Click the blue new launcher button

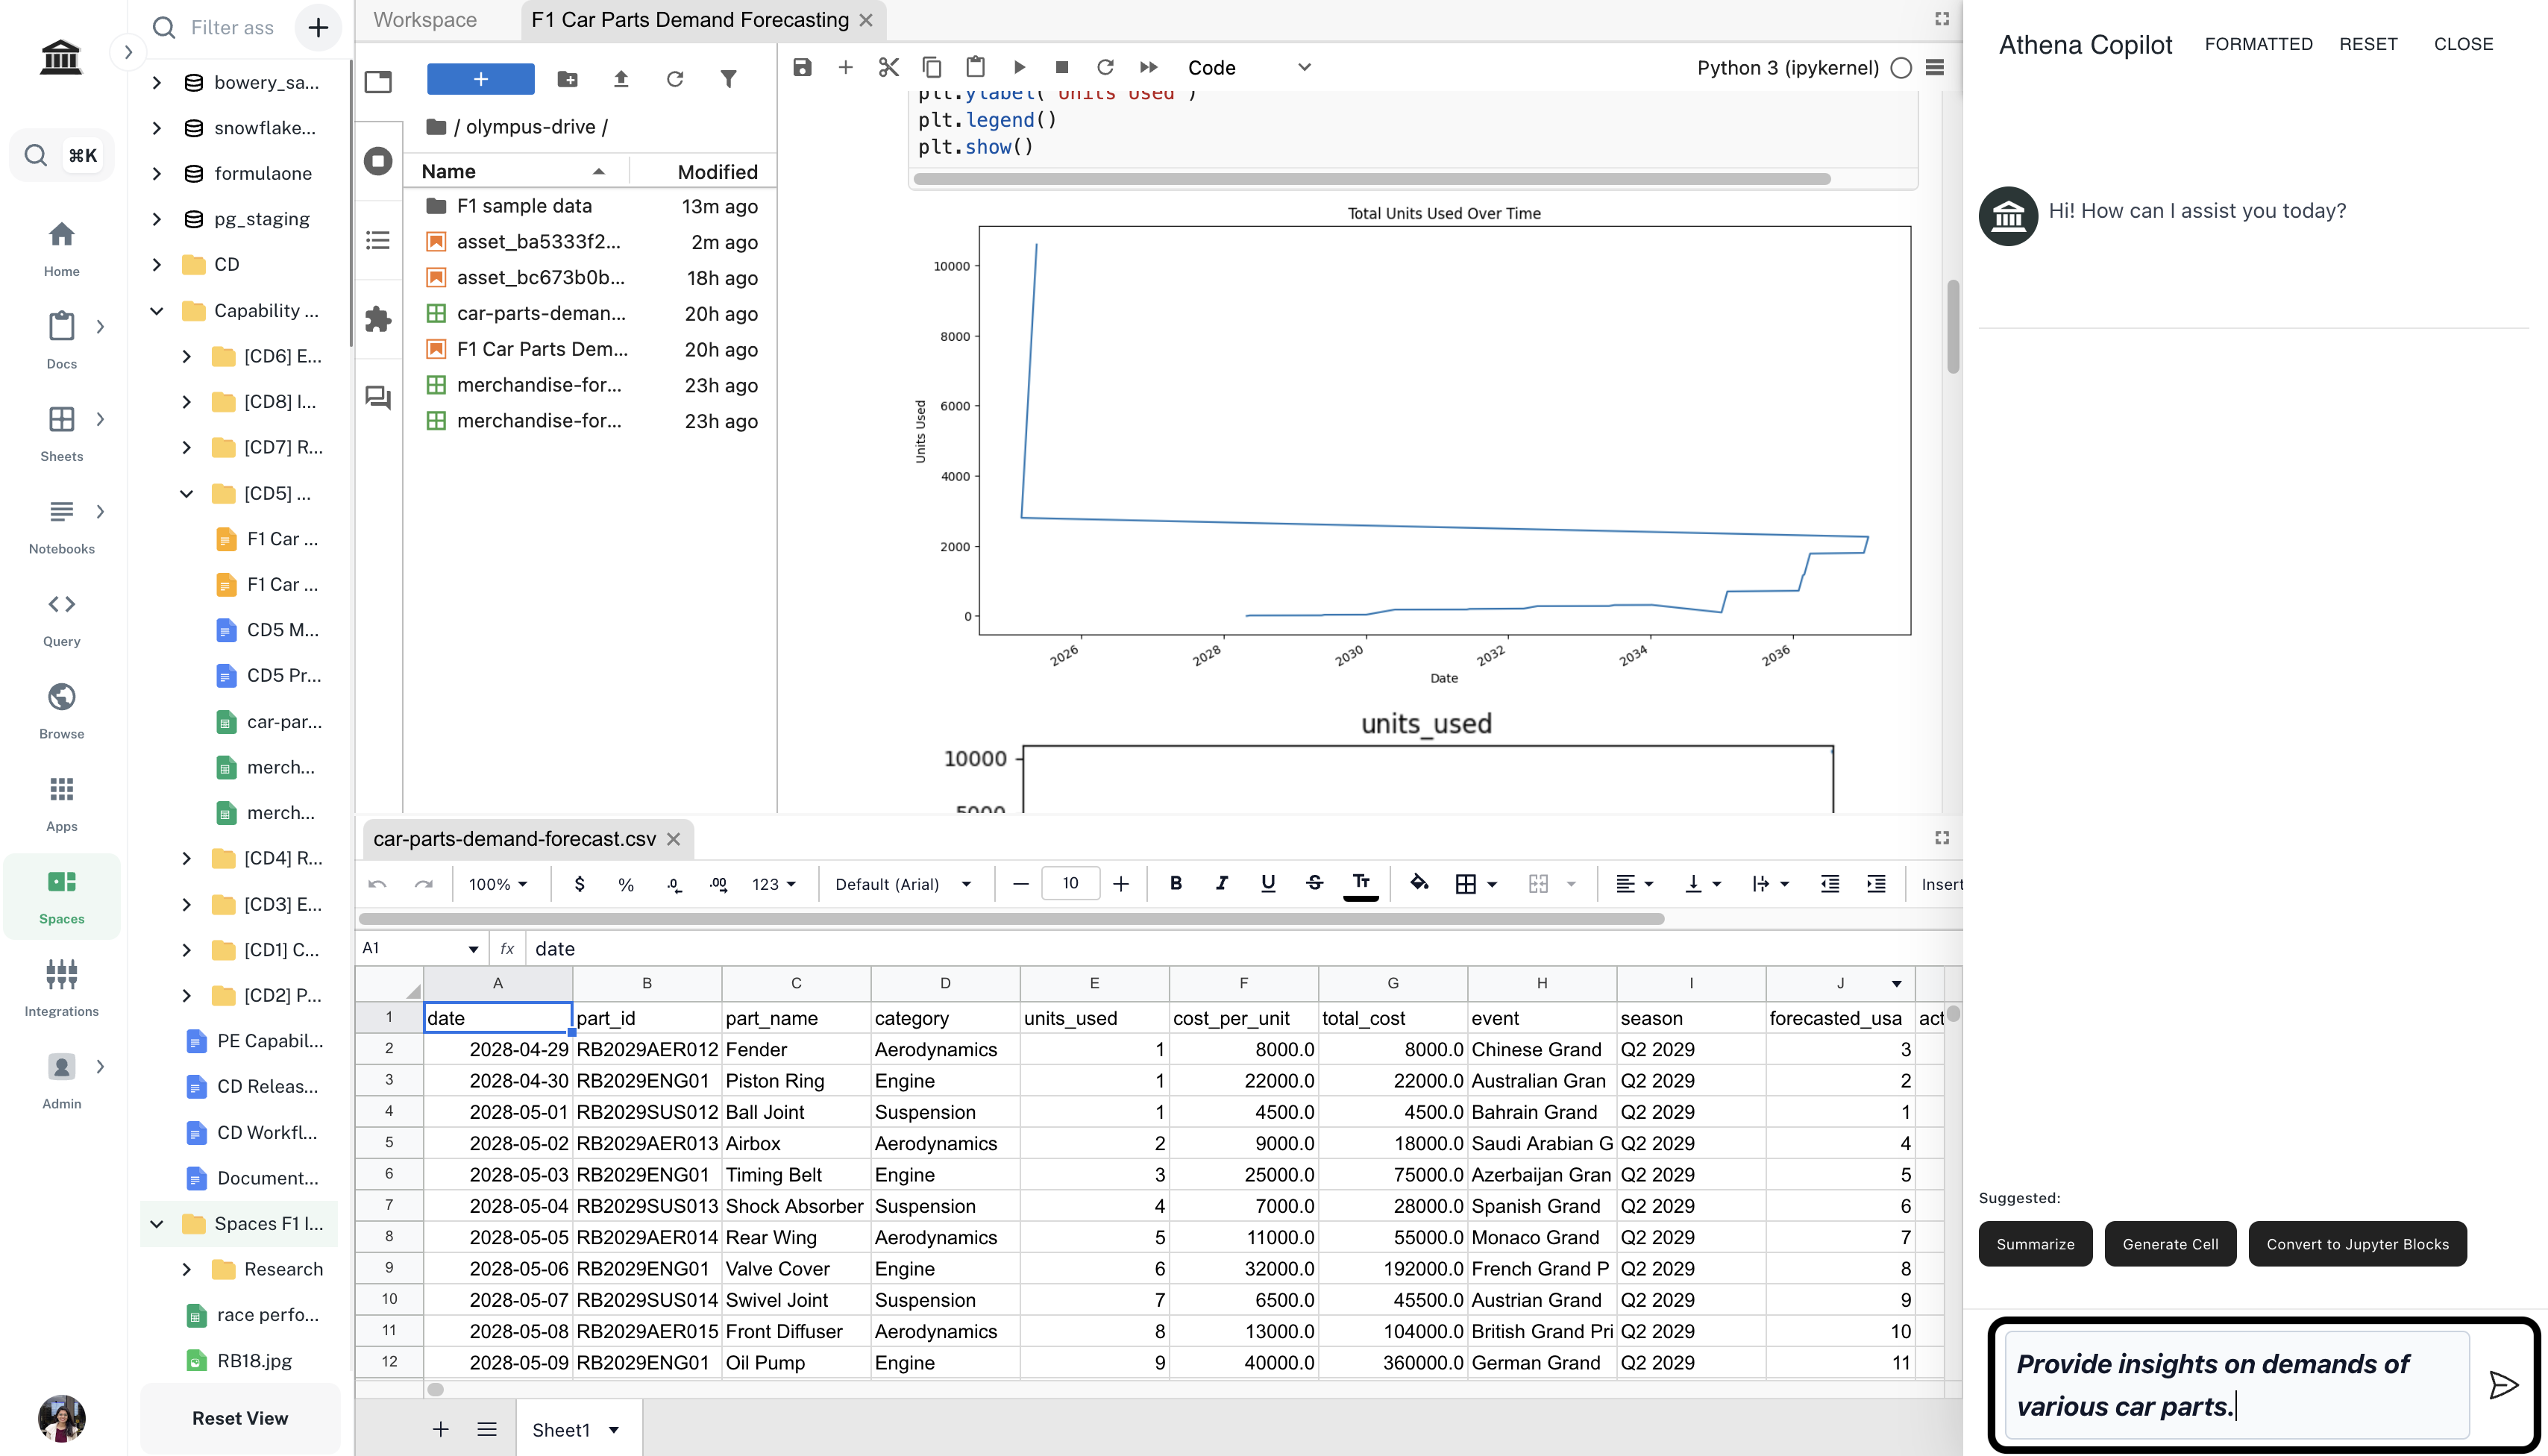point(481,79)
